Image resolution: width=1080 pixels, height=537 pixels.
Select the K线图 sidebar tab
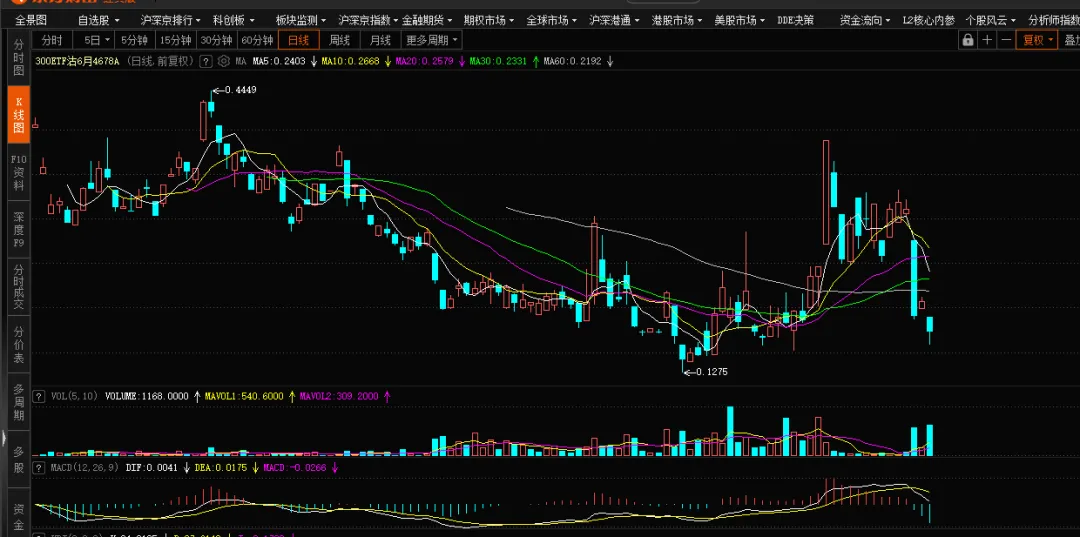coord(19,114)
